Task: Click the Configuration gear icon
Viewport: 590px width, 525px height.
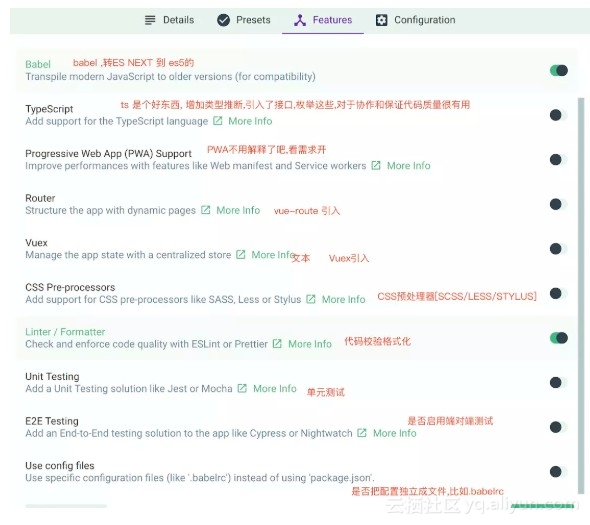Action: pos(381,20)
